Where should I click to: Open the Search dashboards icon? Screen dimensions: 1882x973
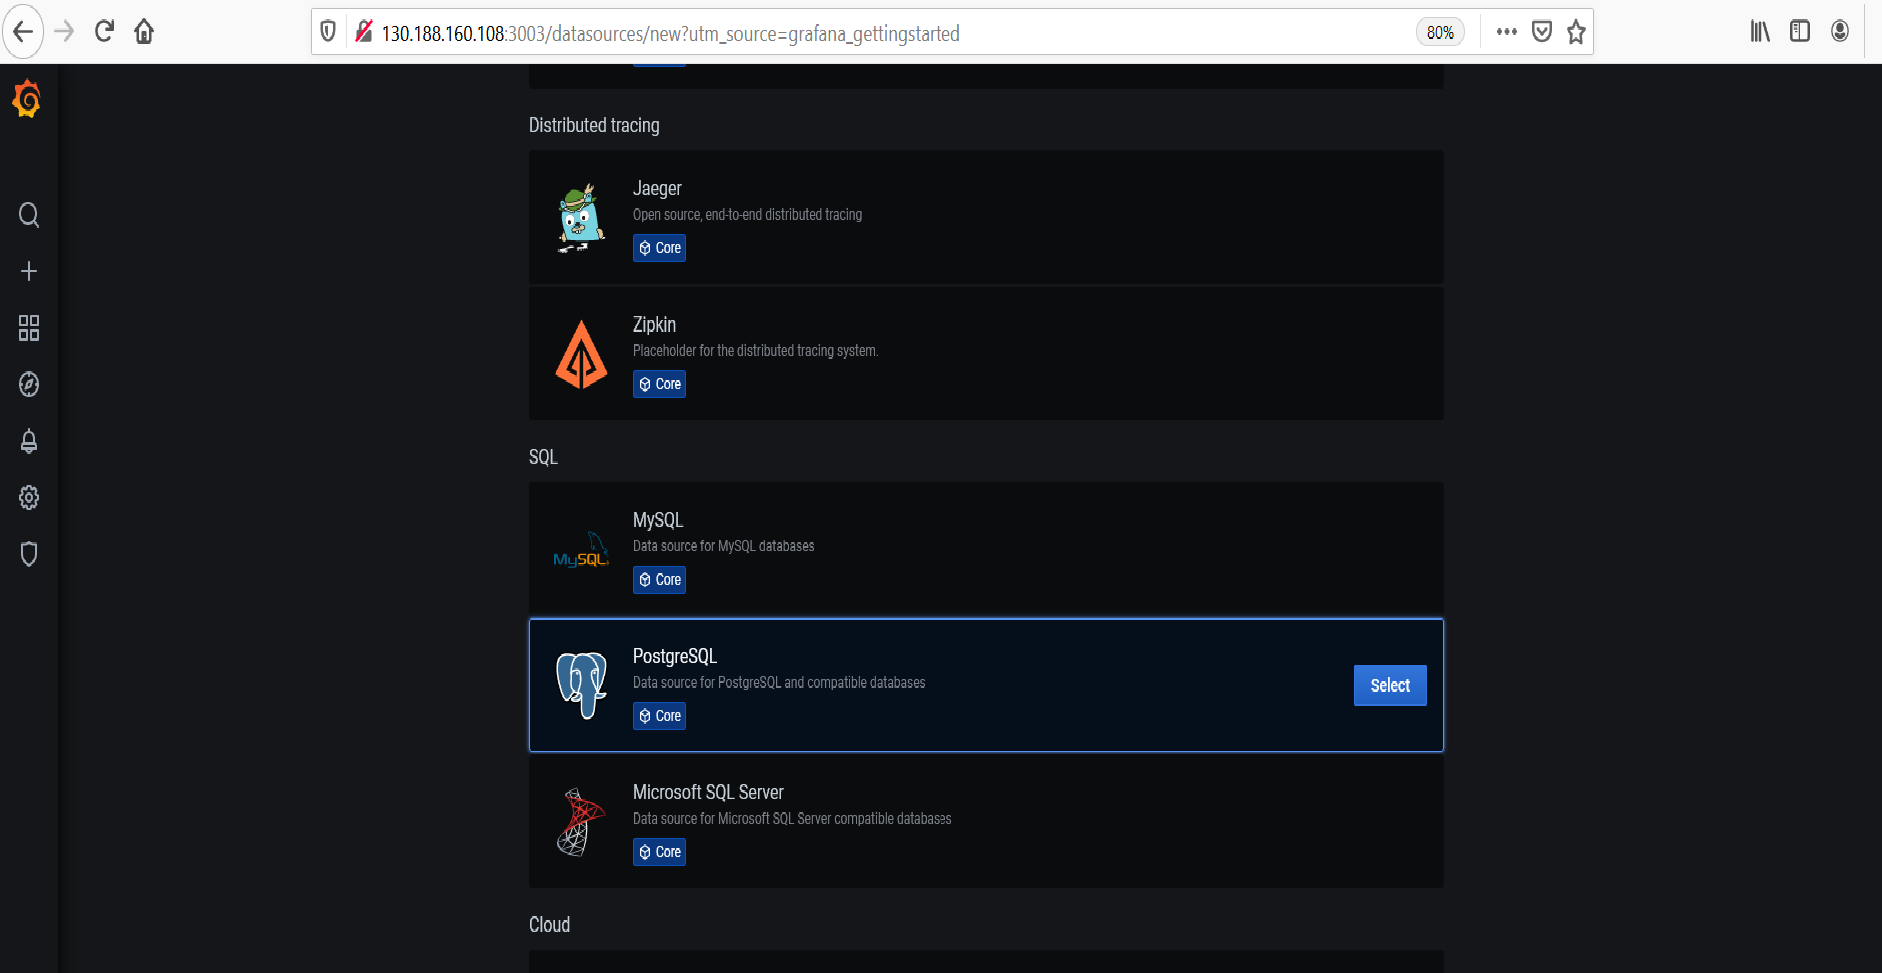tap(29, 215)
